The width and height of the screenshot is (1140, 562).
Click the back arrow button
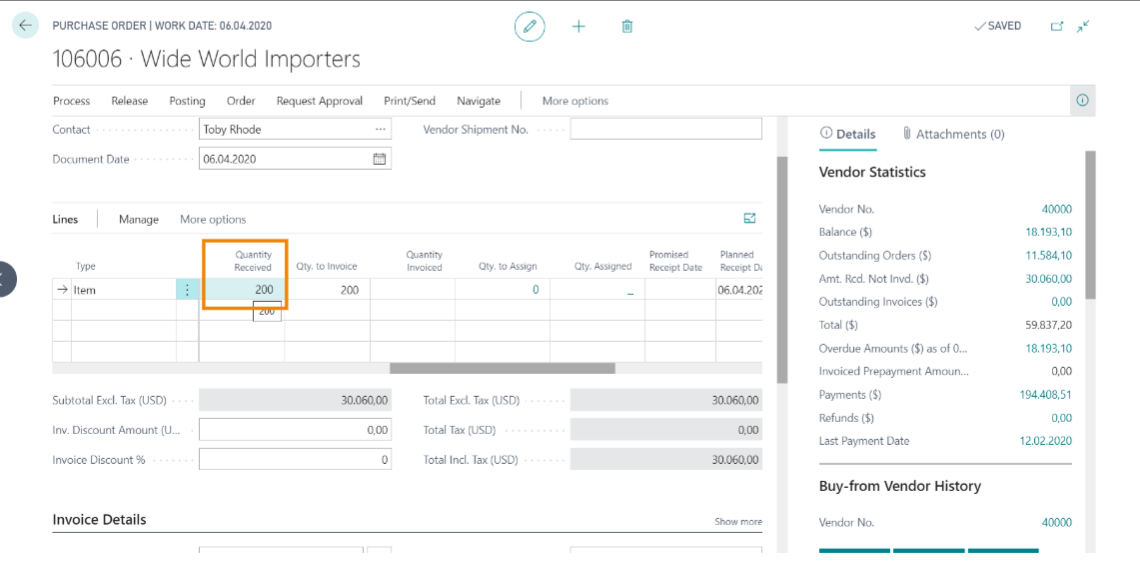pos(25,26)
